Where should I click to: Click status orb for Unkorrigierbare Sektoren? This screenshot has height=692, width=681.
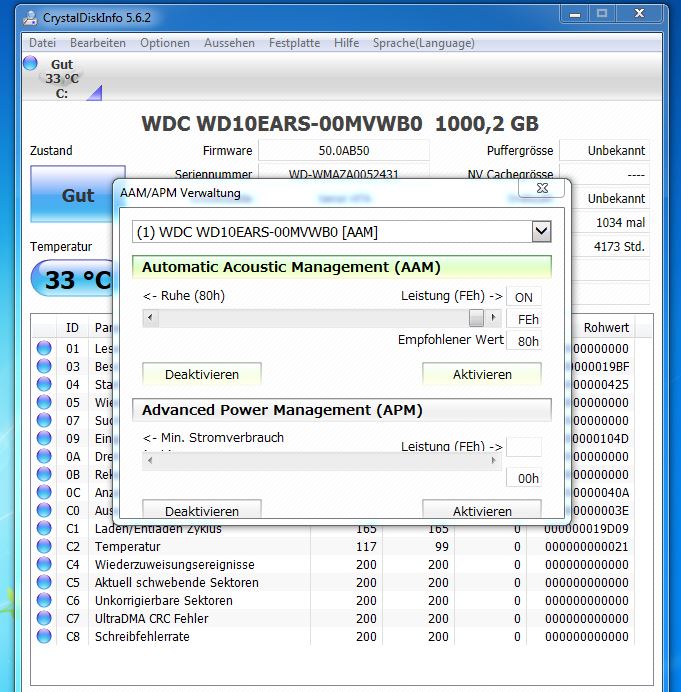click(x=44, y=600)
